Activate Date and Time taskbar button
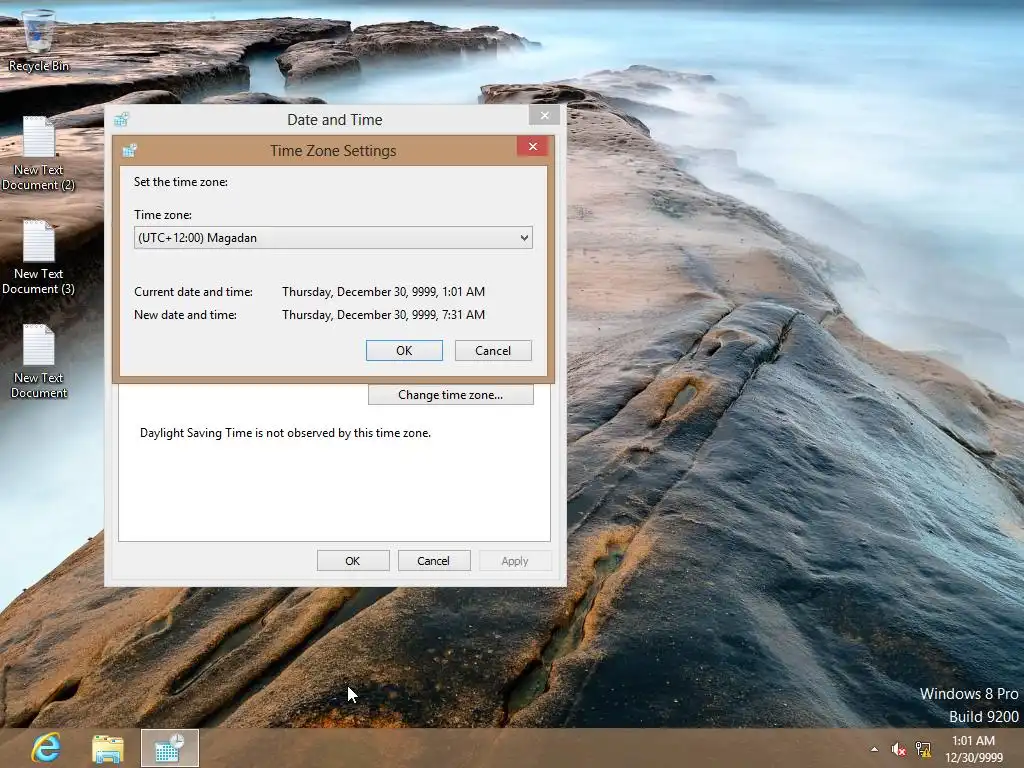The height and width of the screenshot is (768, 1024). tap(170, 748)
